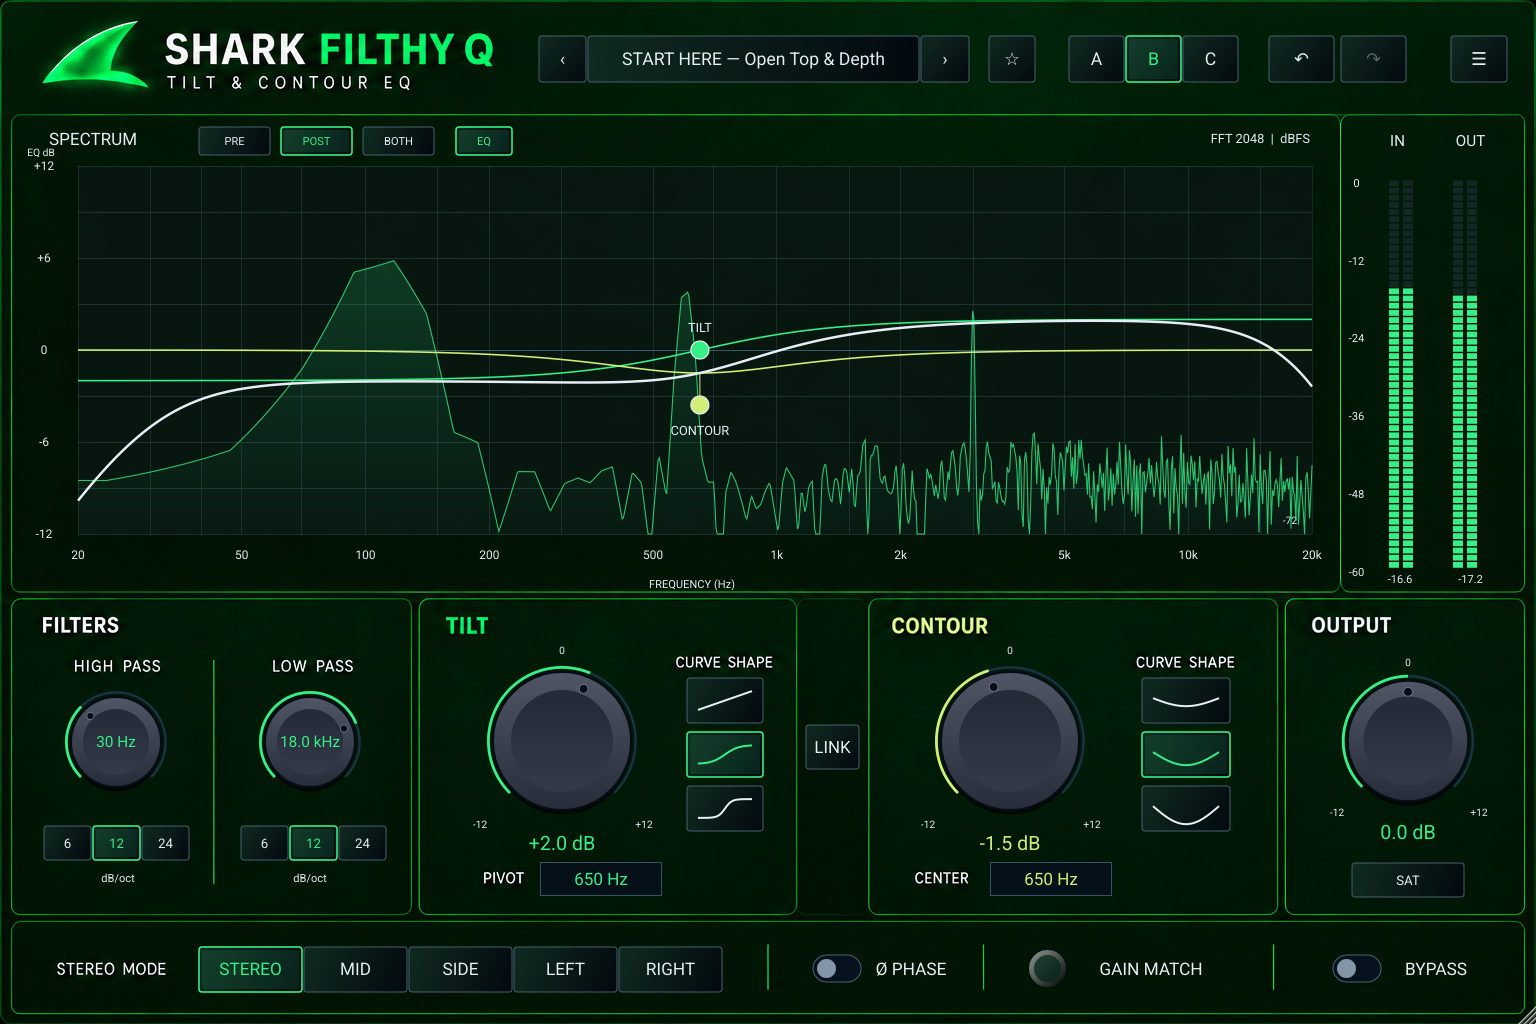This screenshot has height=1024, width=1536.
Task: Select B comparison slot
Action: click(1153, 59)
